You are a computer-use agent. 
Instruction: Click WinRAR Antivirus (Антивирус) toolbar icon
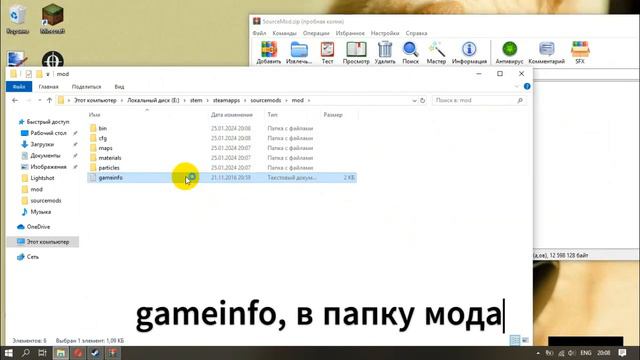click(509, 53)
